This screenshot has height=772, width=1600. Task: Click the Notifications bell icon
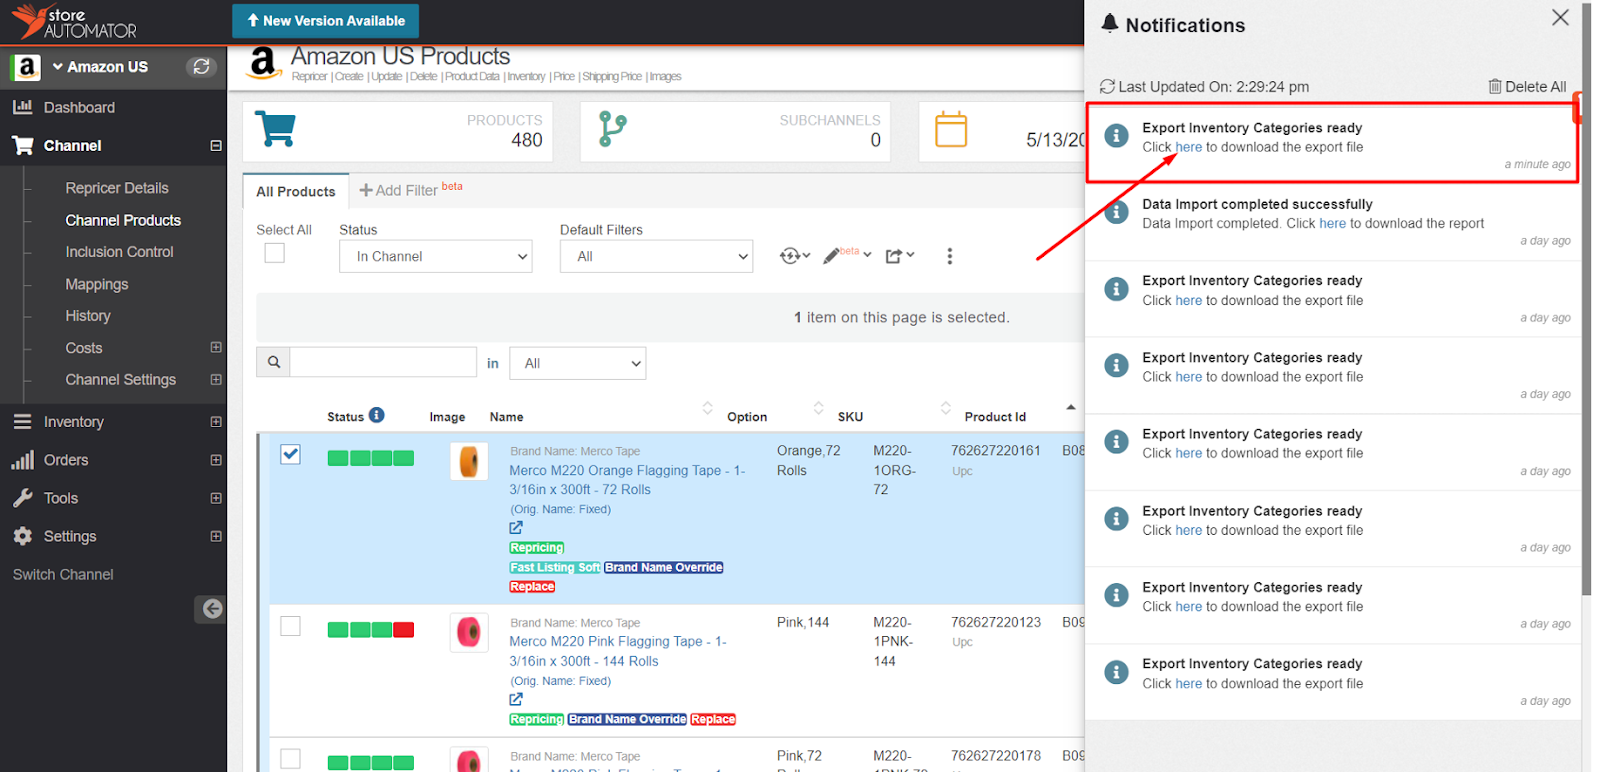click(x=1109, y=24)
